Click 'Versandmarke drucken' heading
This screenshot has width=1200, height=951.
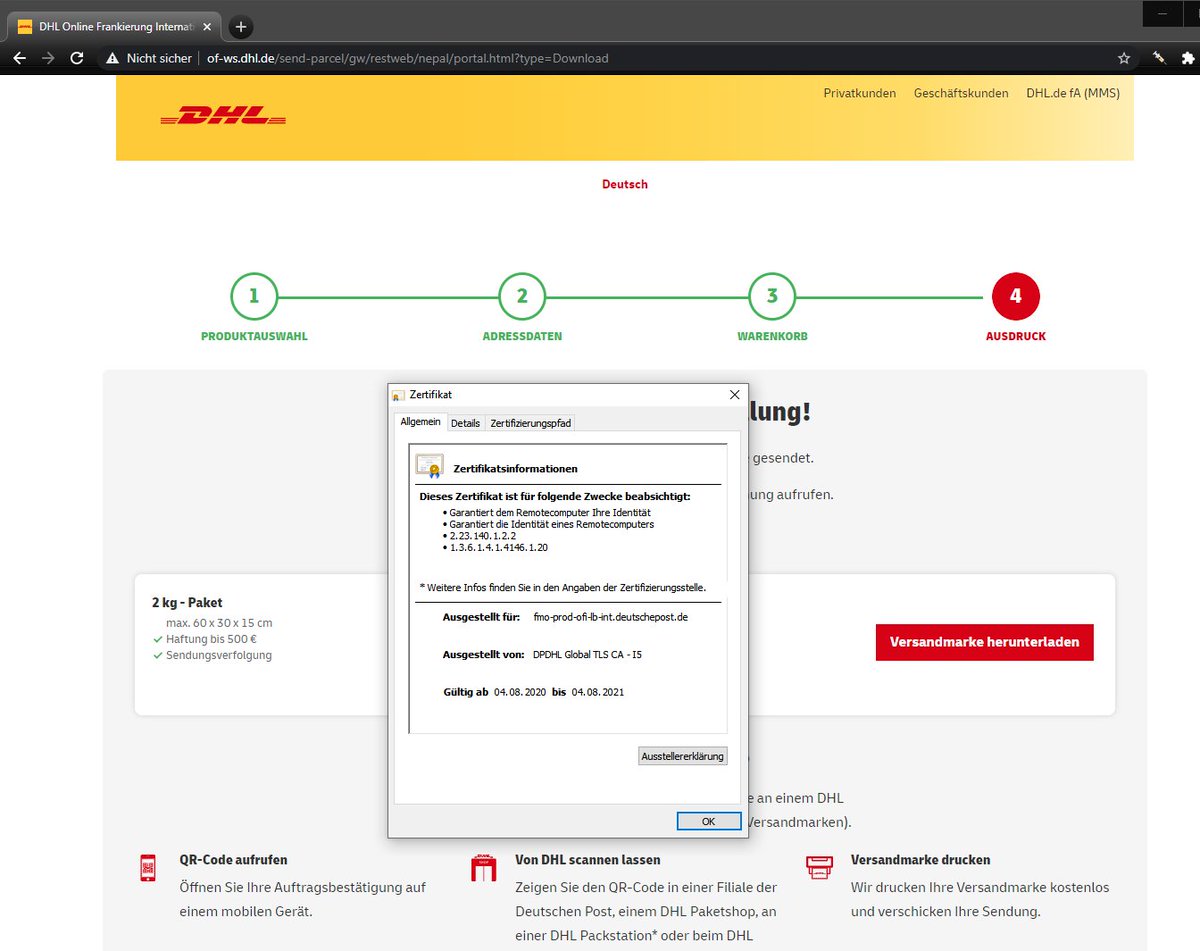tap(921, 860)
